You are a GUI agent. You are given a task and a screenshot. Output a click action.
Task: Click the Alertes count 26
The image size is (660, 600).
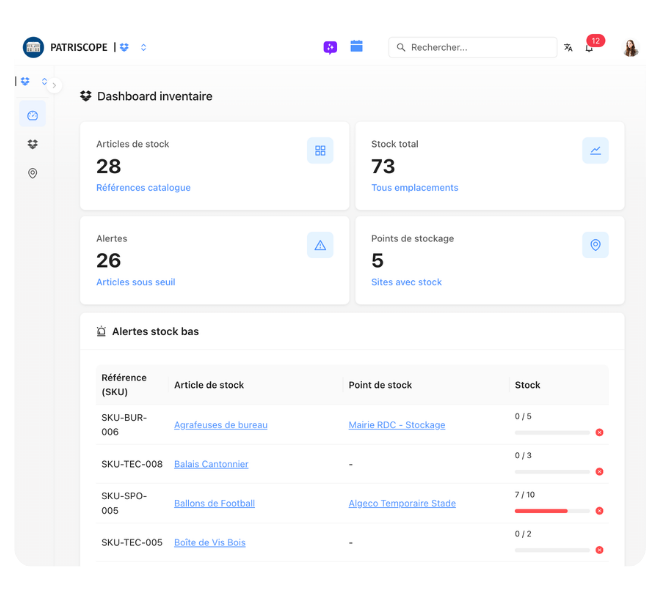109,261
